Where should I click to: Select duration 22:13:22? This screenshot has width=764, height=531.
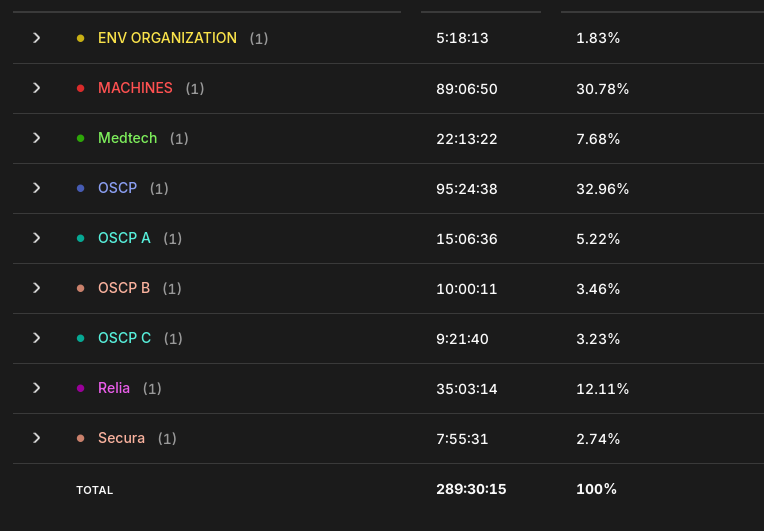pos(466,139)
